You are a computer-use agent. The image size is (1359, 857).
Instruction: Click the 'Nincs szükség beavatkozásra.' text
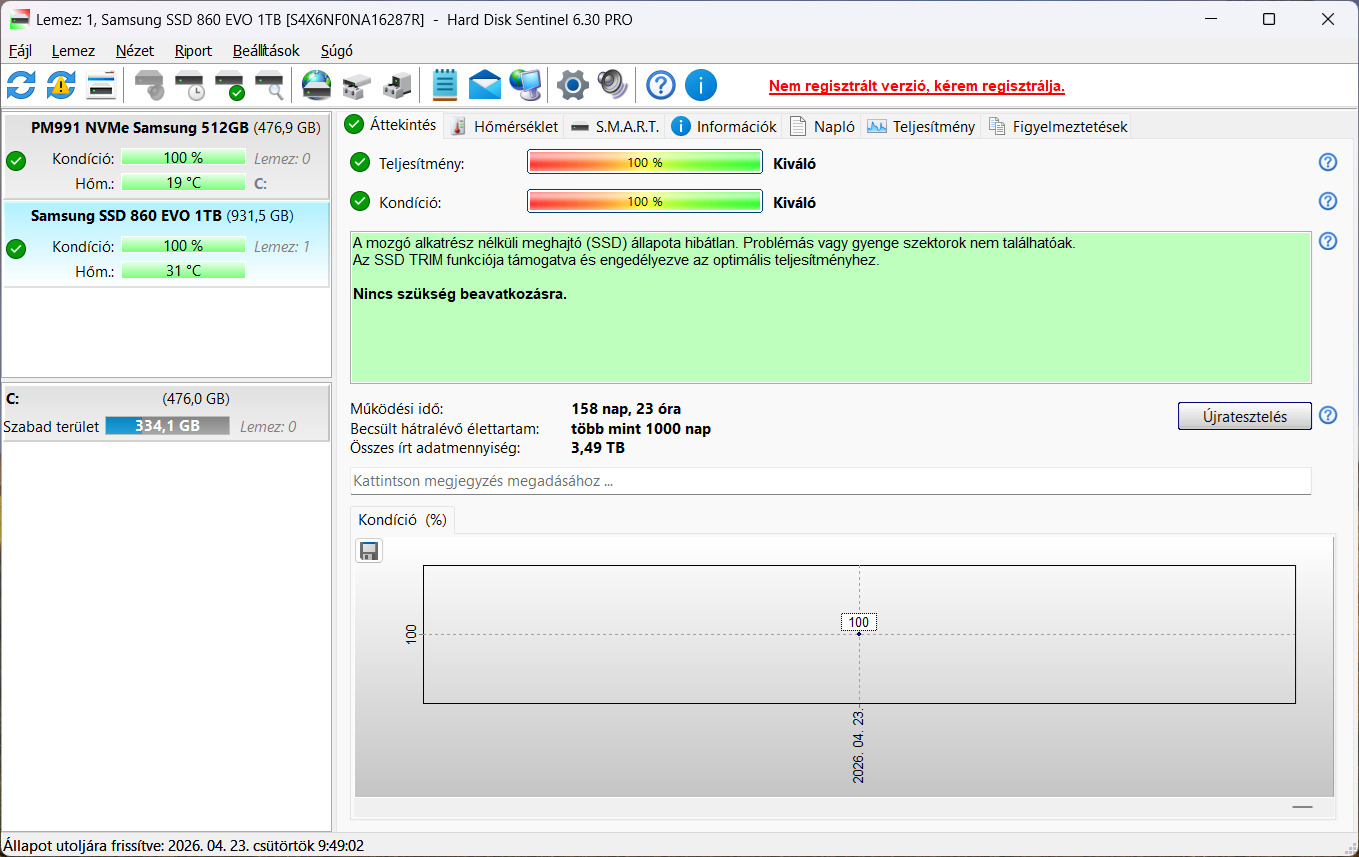coord(460,294)
